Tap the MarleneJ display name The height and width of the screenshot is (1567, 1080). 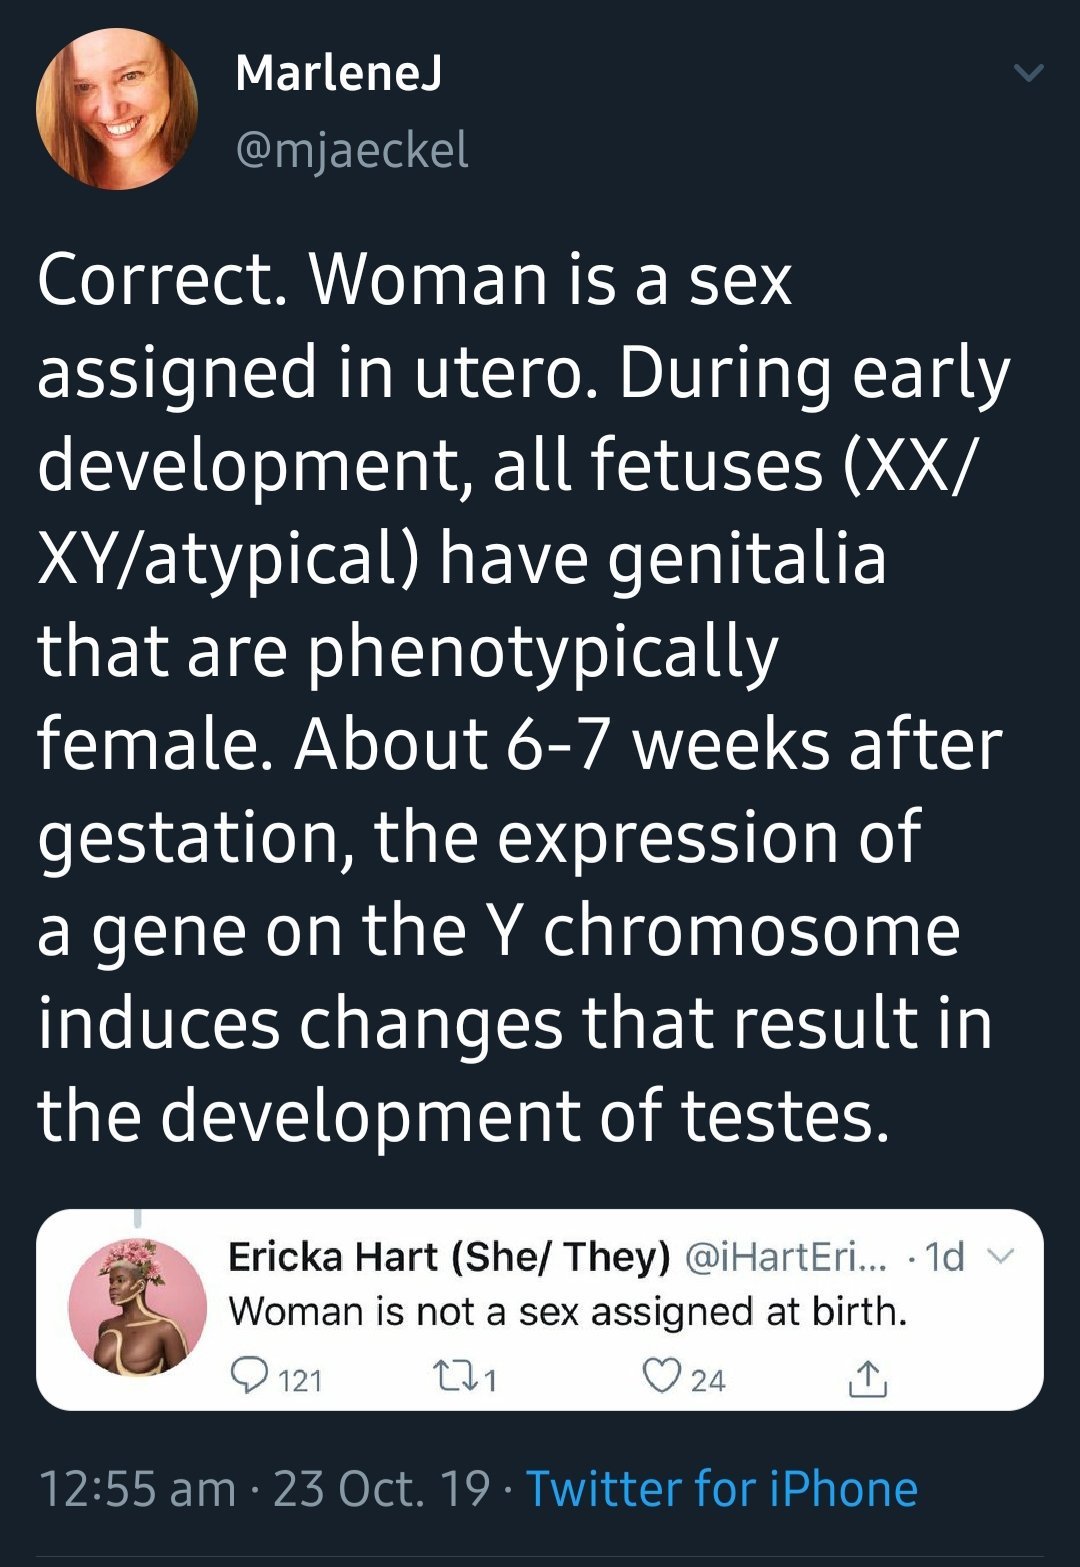point(339,73)
